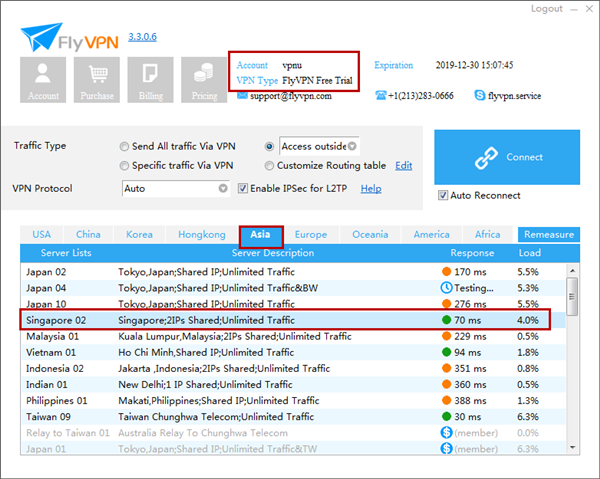Click the clock Testing icon for Japan 04
This screenshot has height=479, width=600.
pos(446,288)
